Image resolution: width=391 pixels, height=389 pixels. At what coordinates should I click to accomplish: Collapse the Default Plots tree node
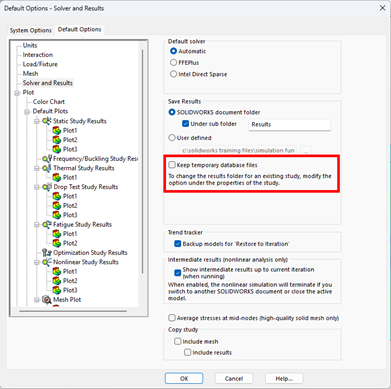pos(27,112)
